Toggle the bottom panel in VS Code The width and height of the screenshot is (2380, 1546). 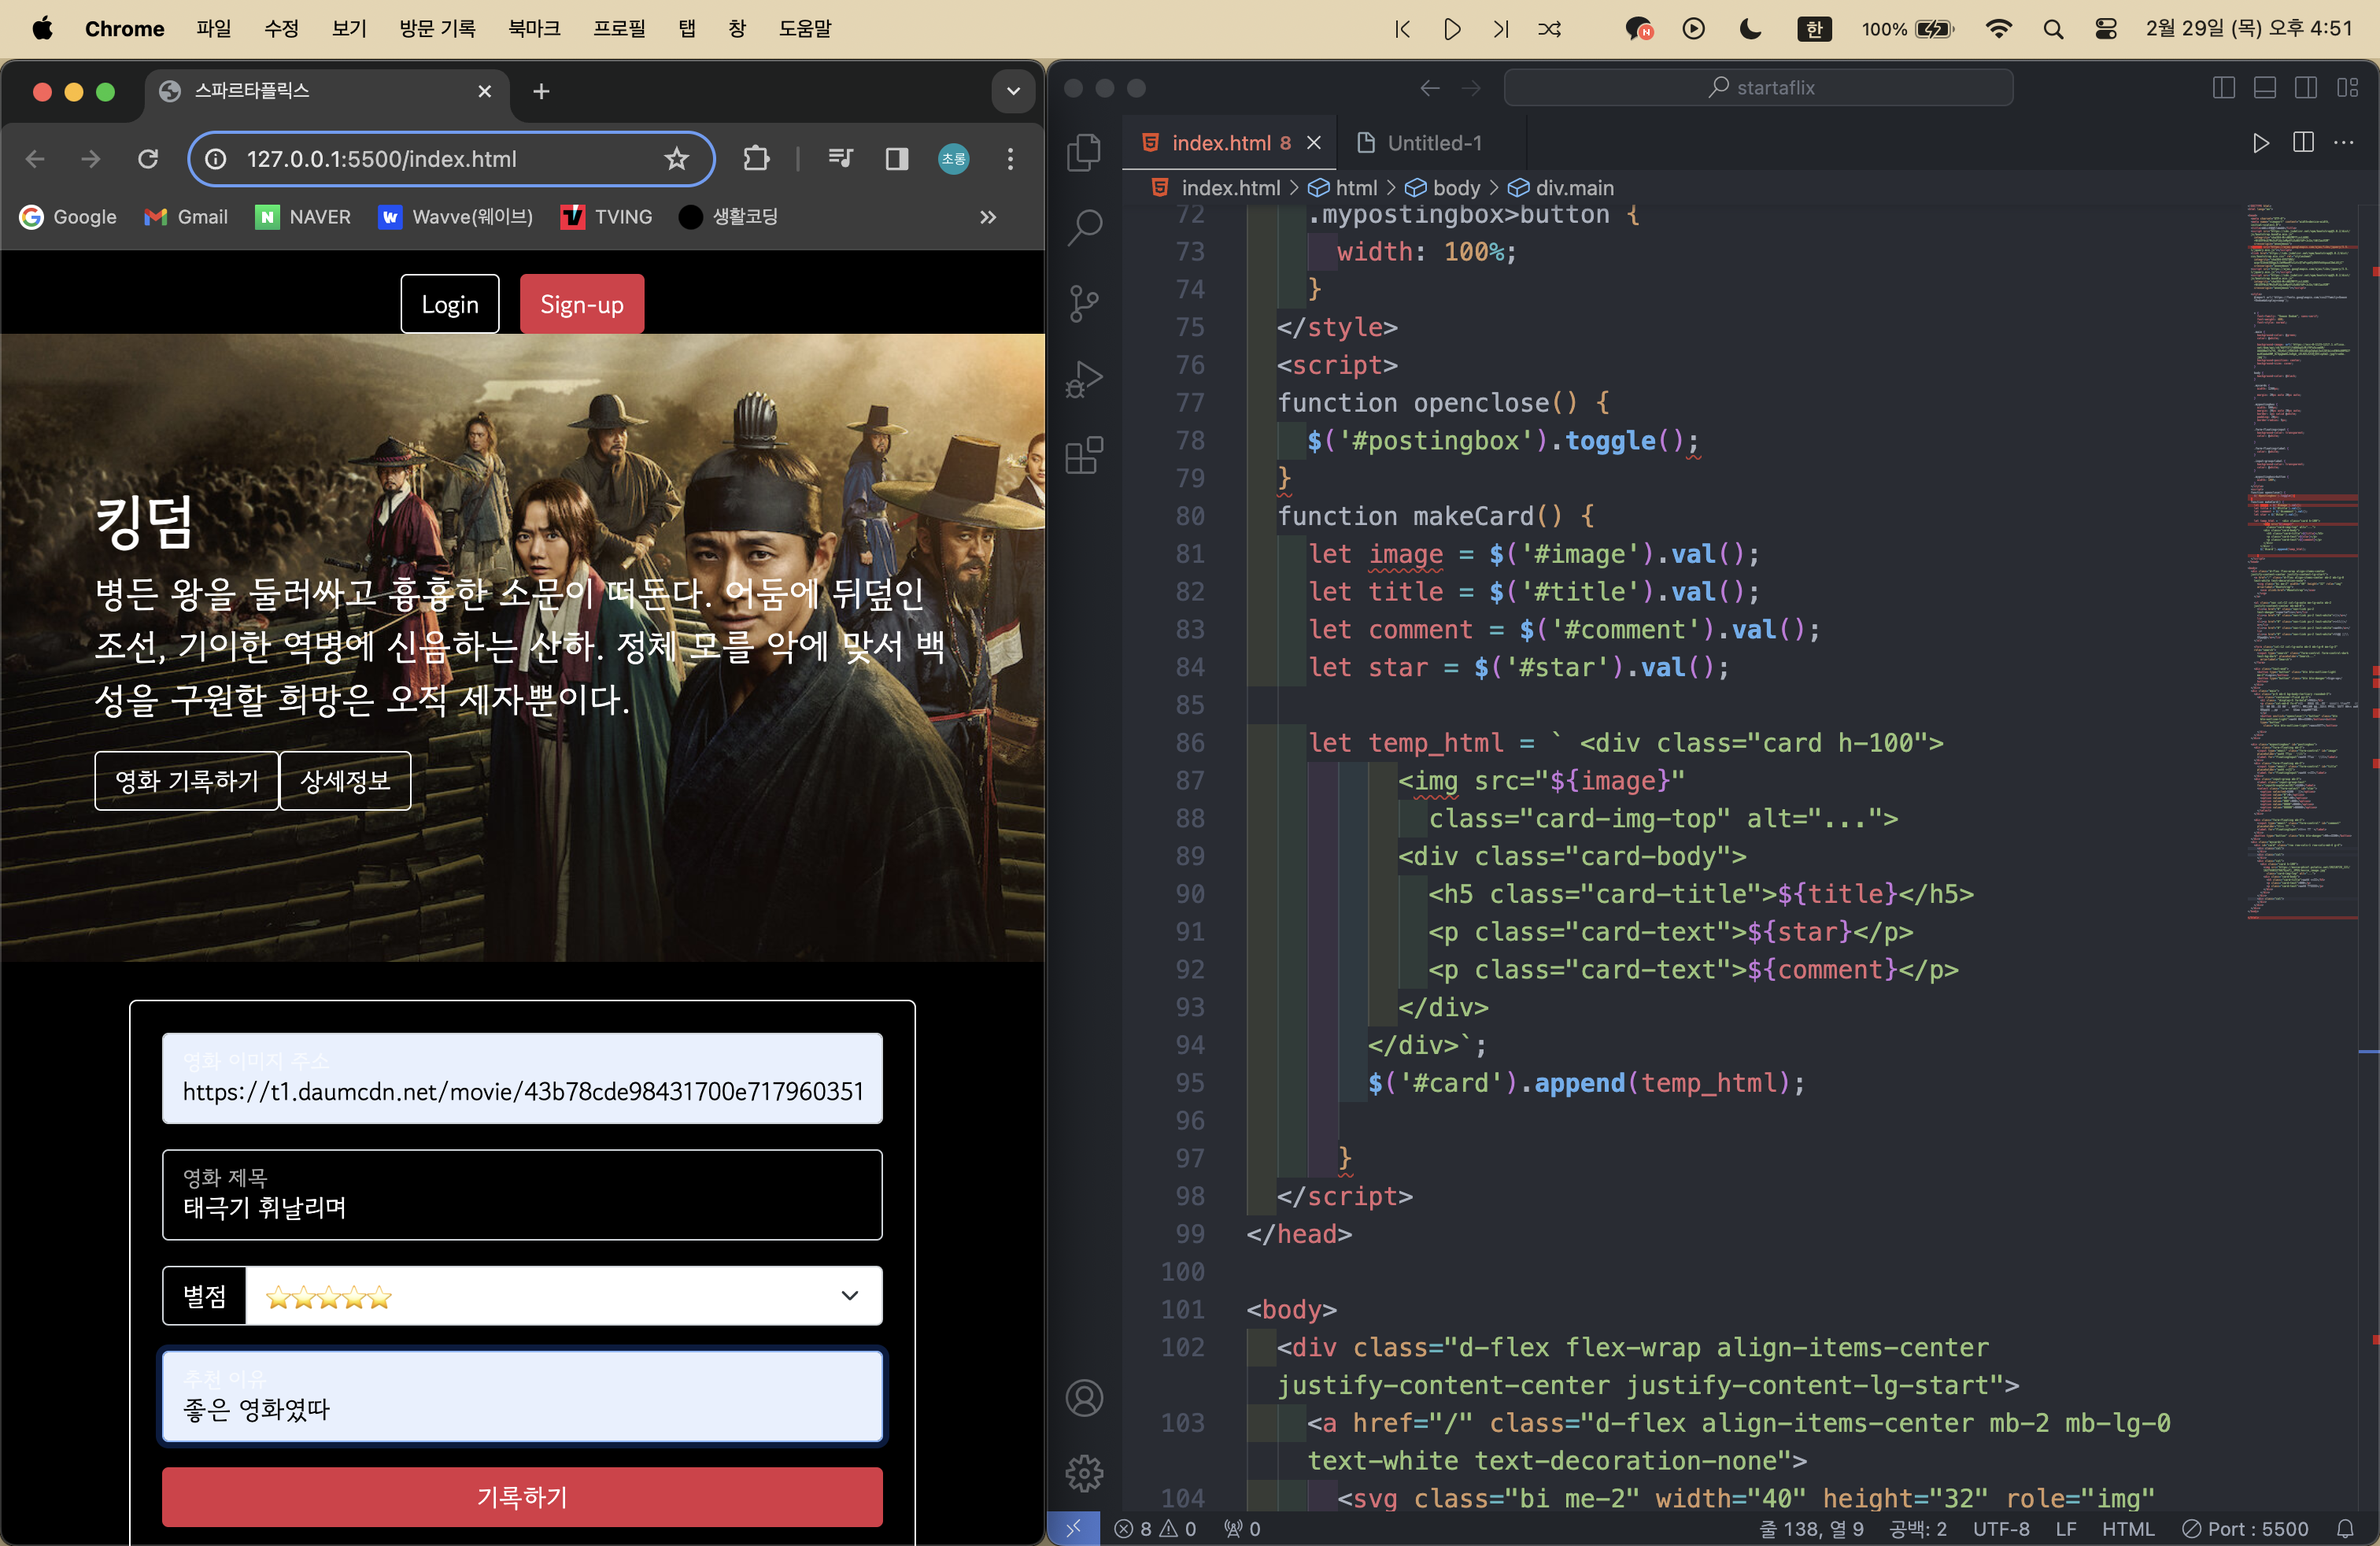[x=2265, y=88]
